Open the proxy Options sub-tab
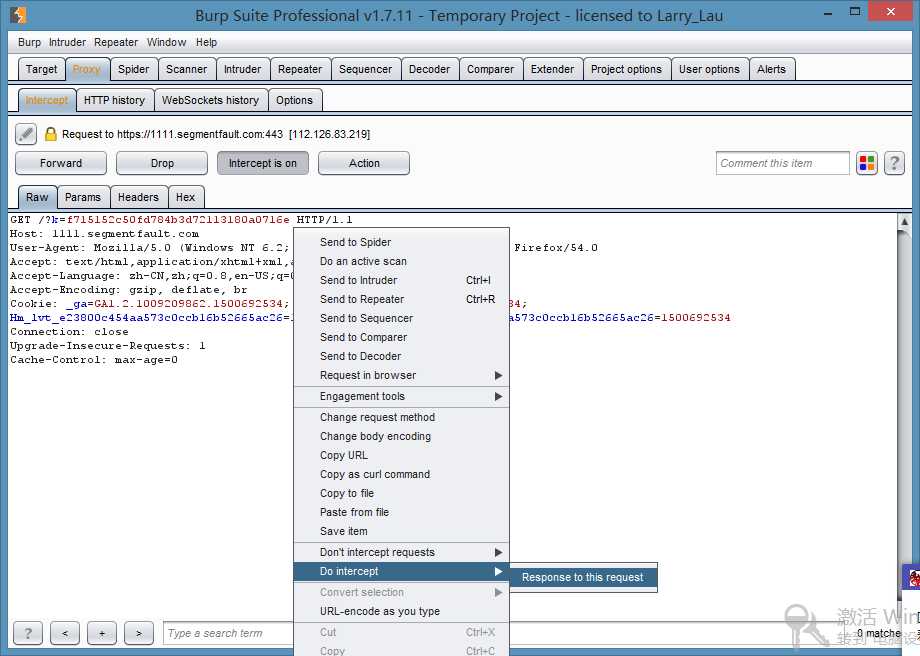This screenshot has width=920, height=656. click(x=295, y=100)
